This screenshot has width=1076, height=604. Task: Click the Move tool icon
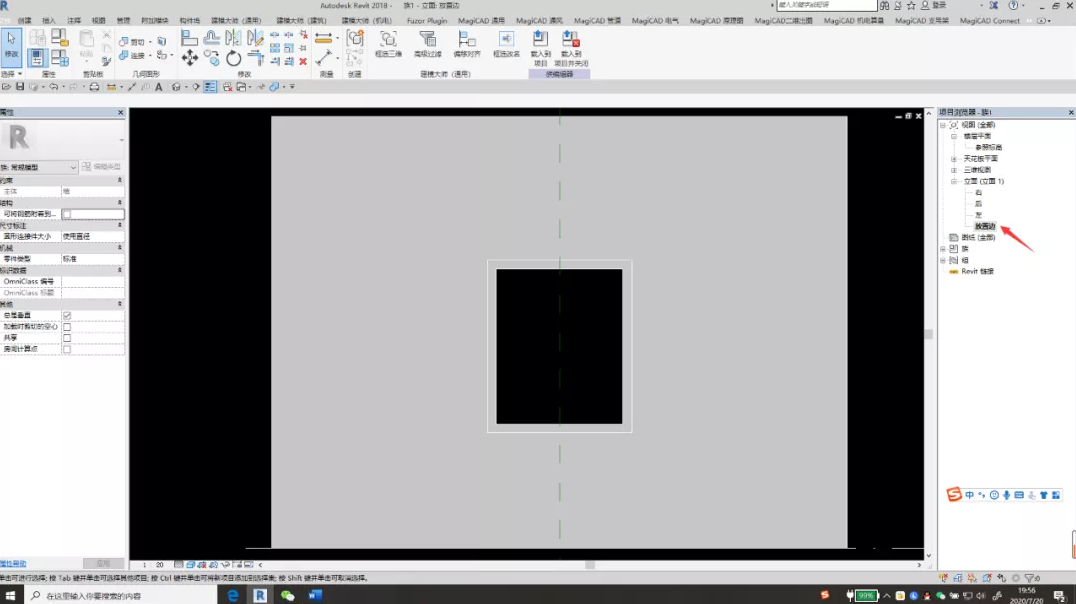coord(189,58)
